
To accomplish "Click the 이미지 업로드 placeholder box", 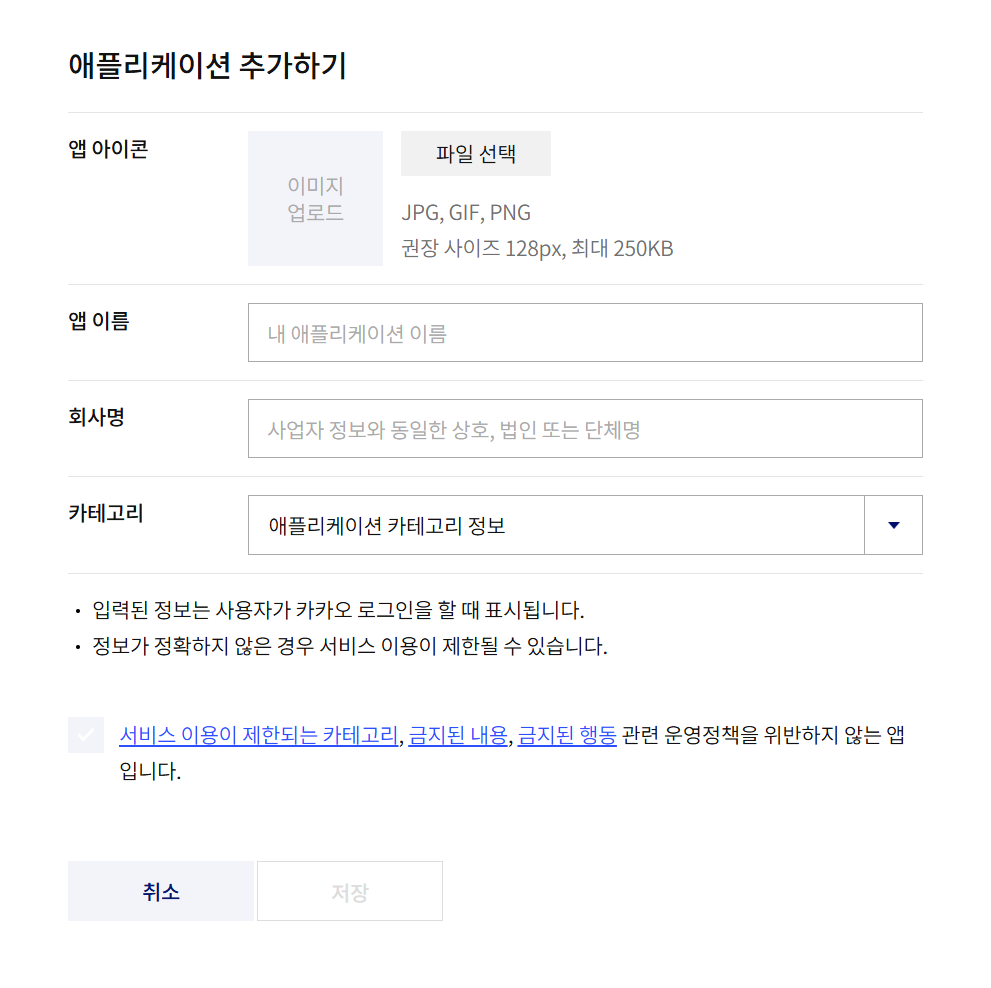I will pos(315,198).
